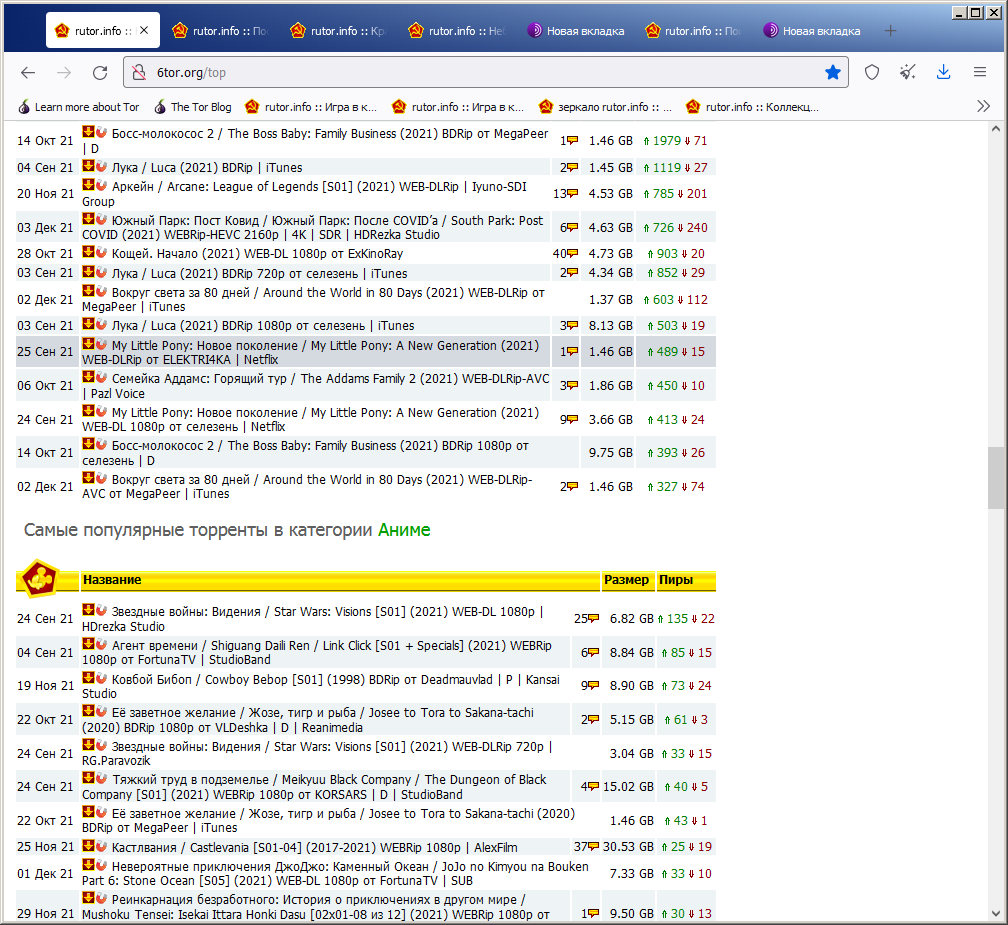Open Castlevania [S01-04] torrent page
This screenshot has height=925, width=1008.
click(x=314, y=847)
